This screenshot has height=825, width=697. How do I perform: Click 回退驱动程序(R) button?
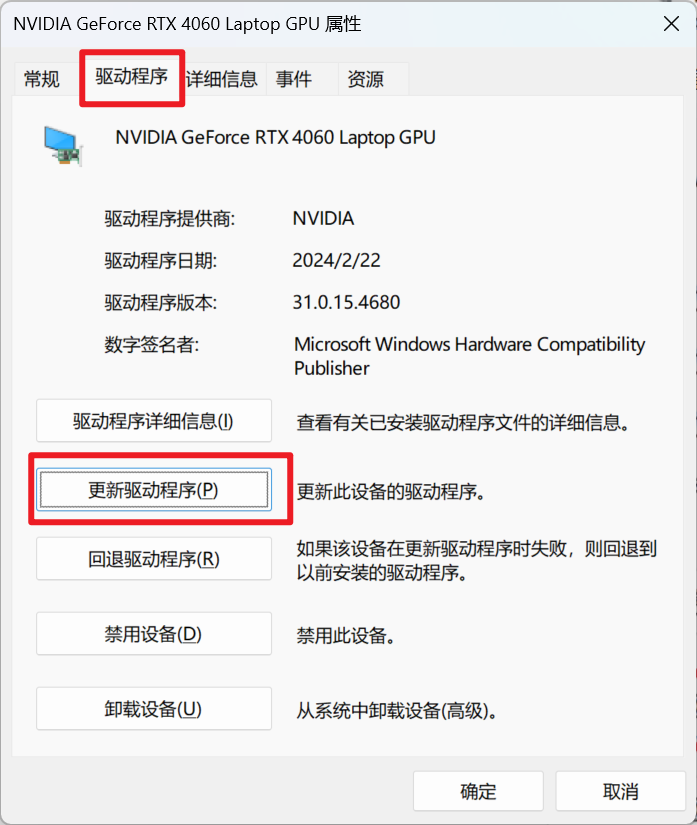pyautogui.click(x=154, y=559)
